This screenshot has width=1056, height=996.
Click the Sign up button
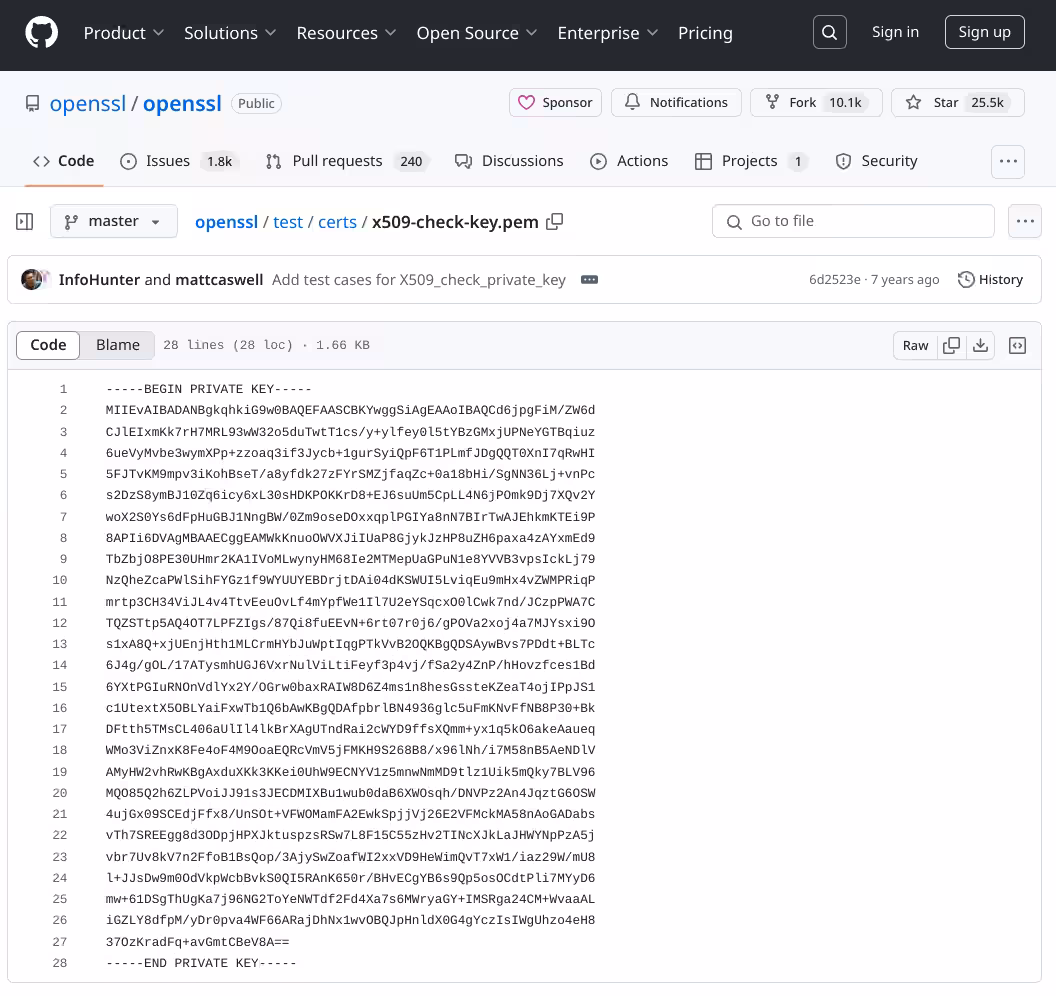[x=984, y=31]
